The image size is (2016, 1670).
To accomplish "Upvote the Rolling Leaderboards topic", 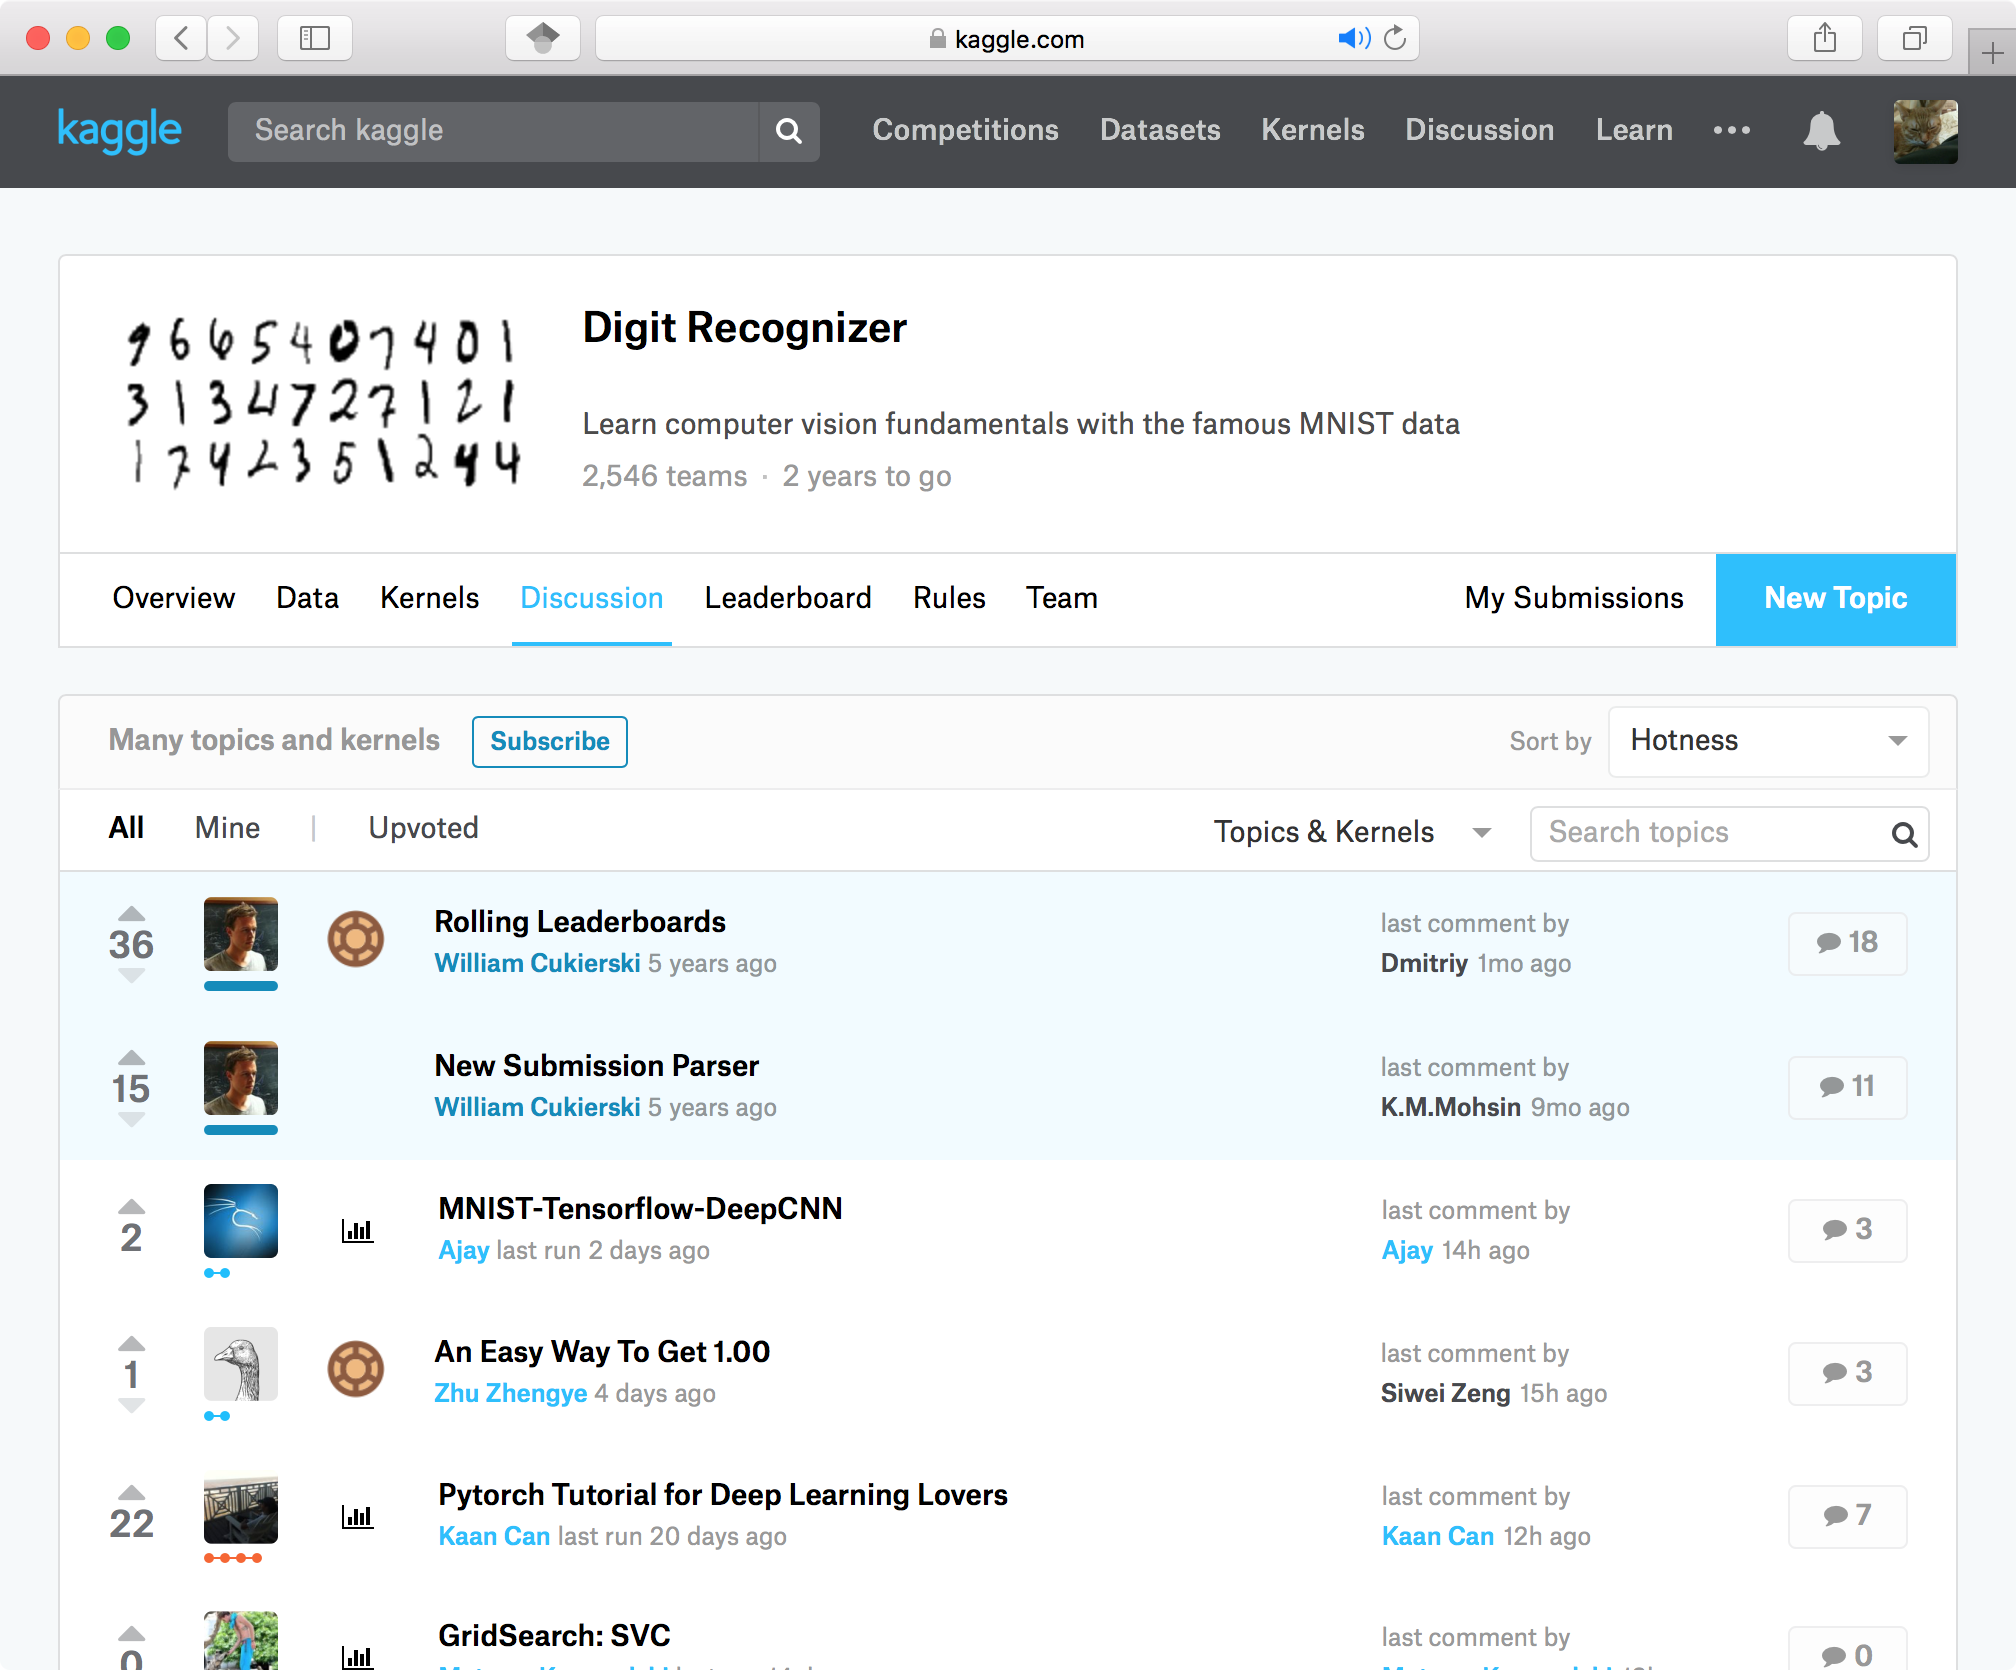I will 131,913.
